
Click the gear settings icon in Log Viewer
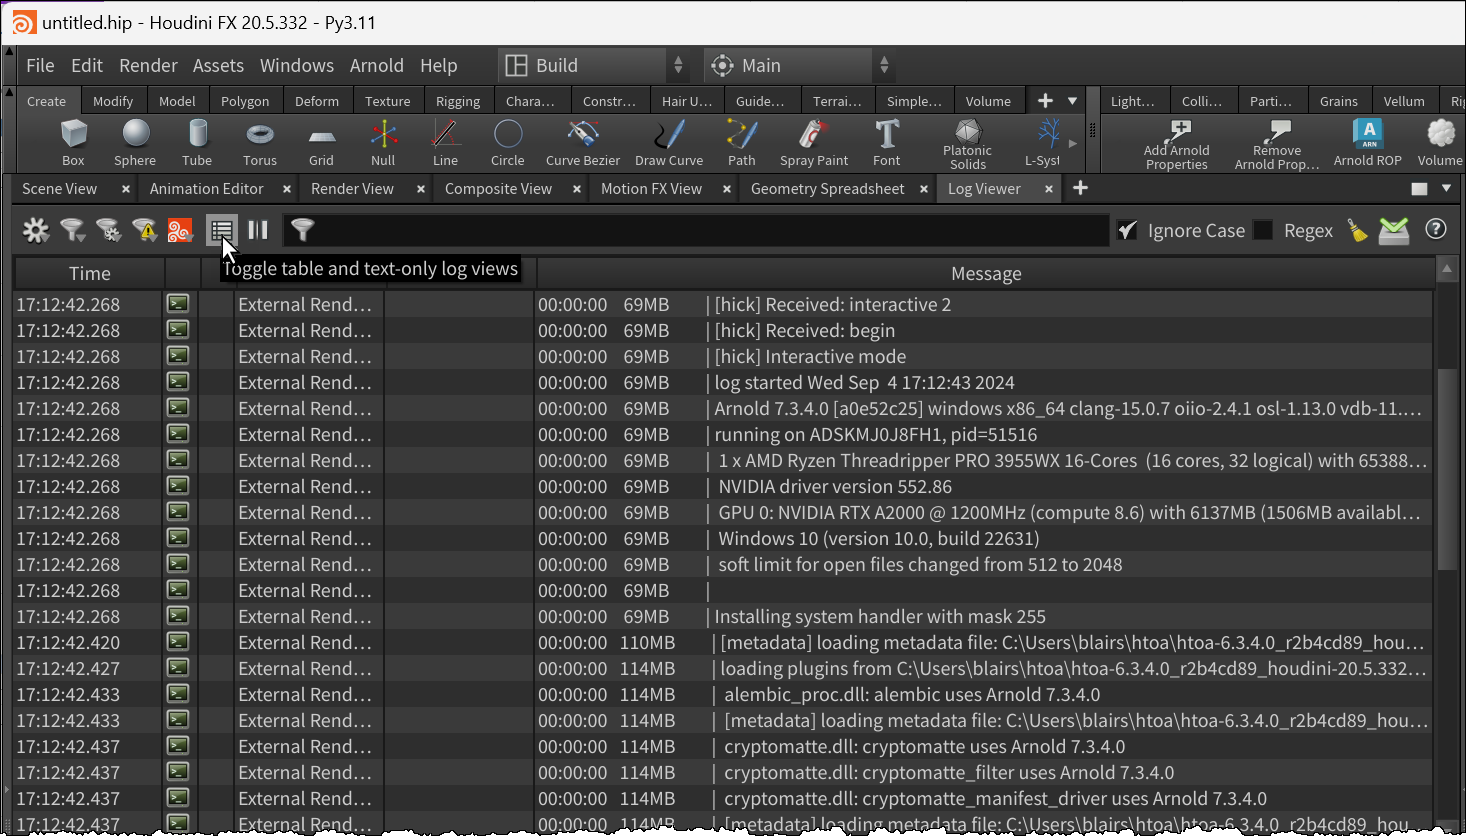(x=36, y=231)
